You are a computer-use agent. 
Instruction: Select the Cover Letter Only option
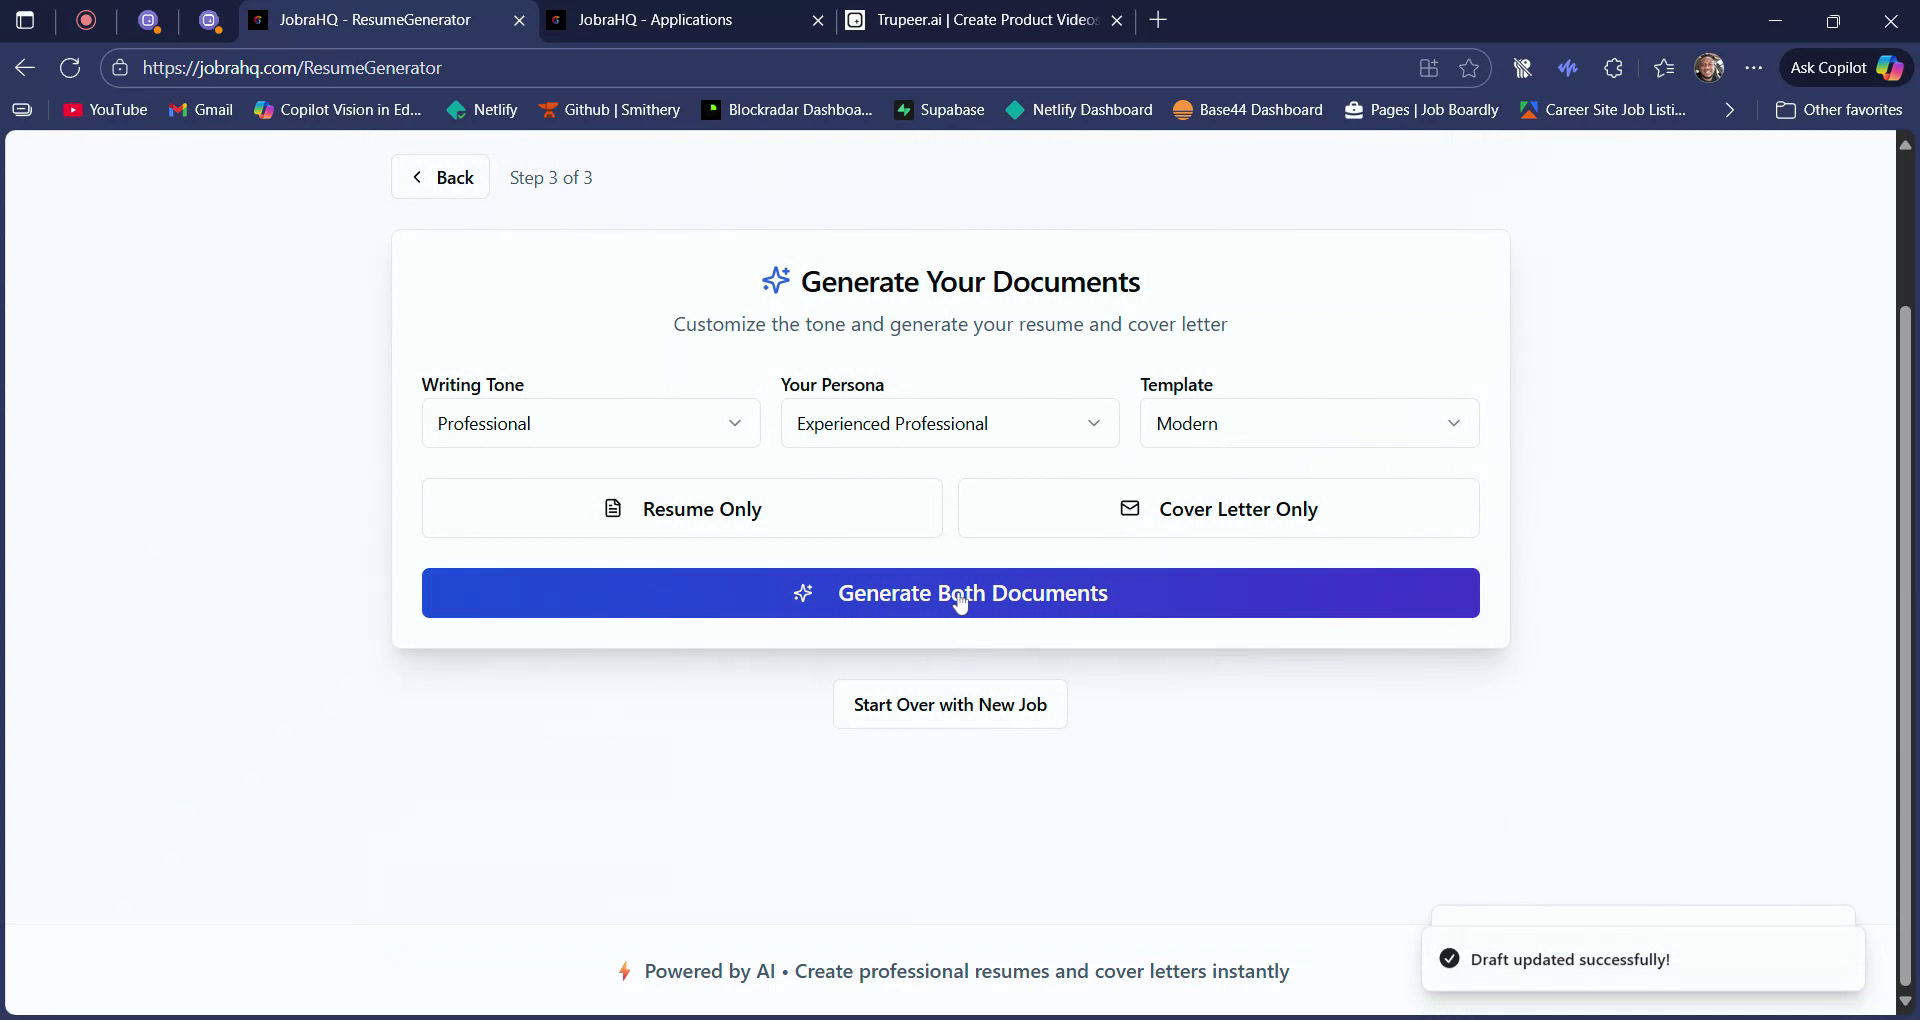tap(1218, 508)
